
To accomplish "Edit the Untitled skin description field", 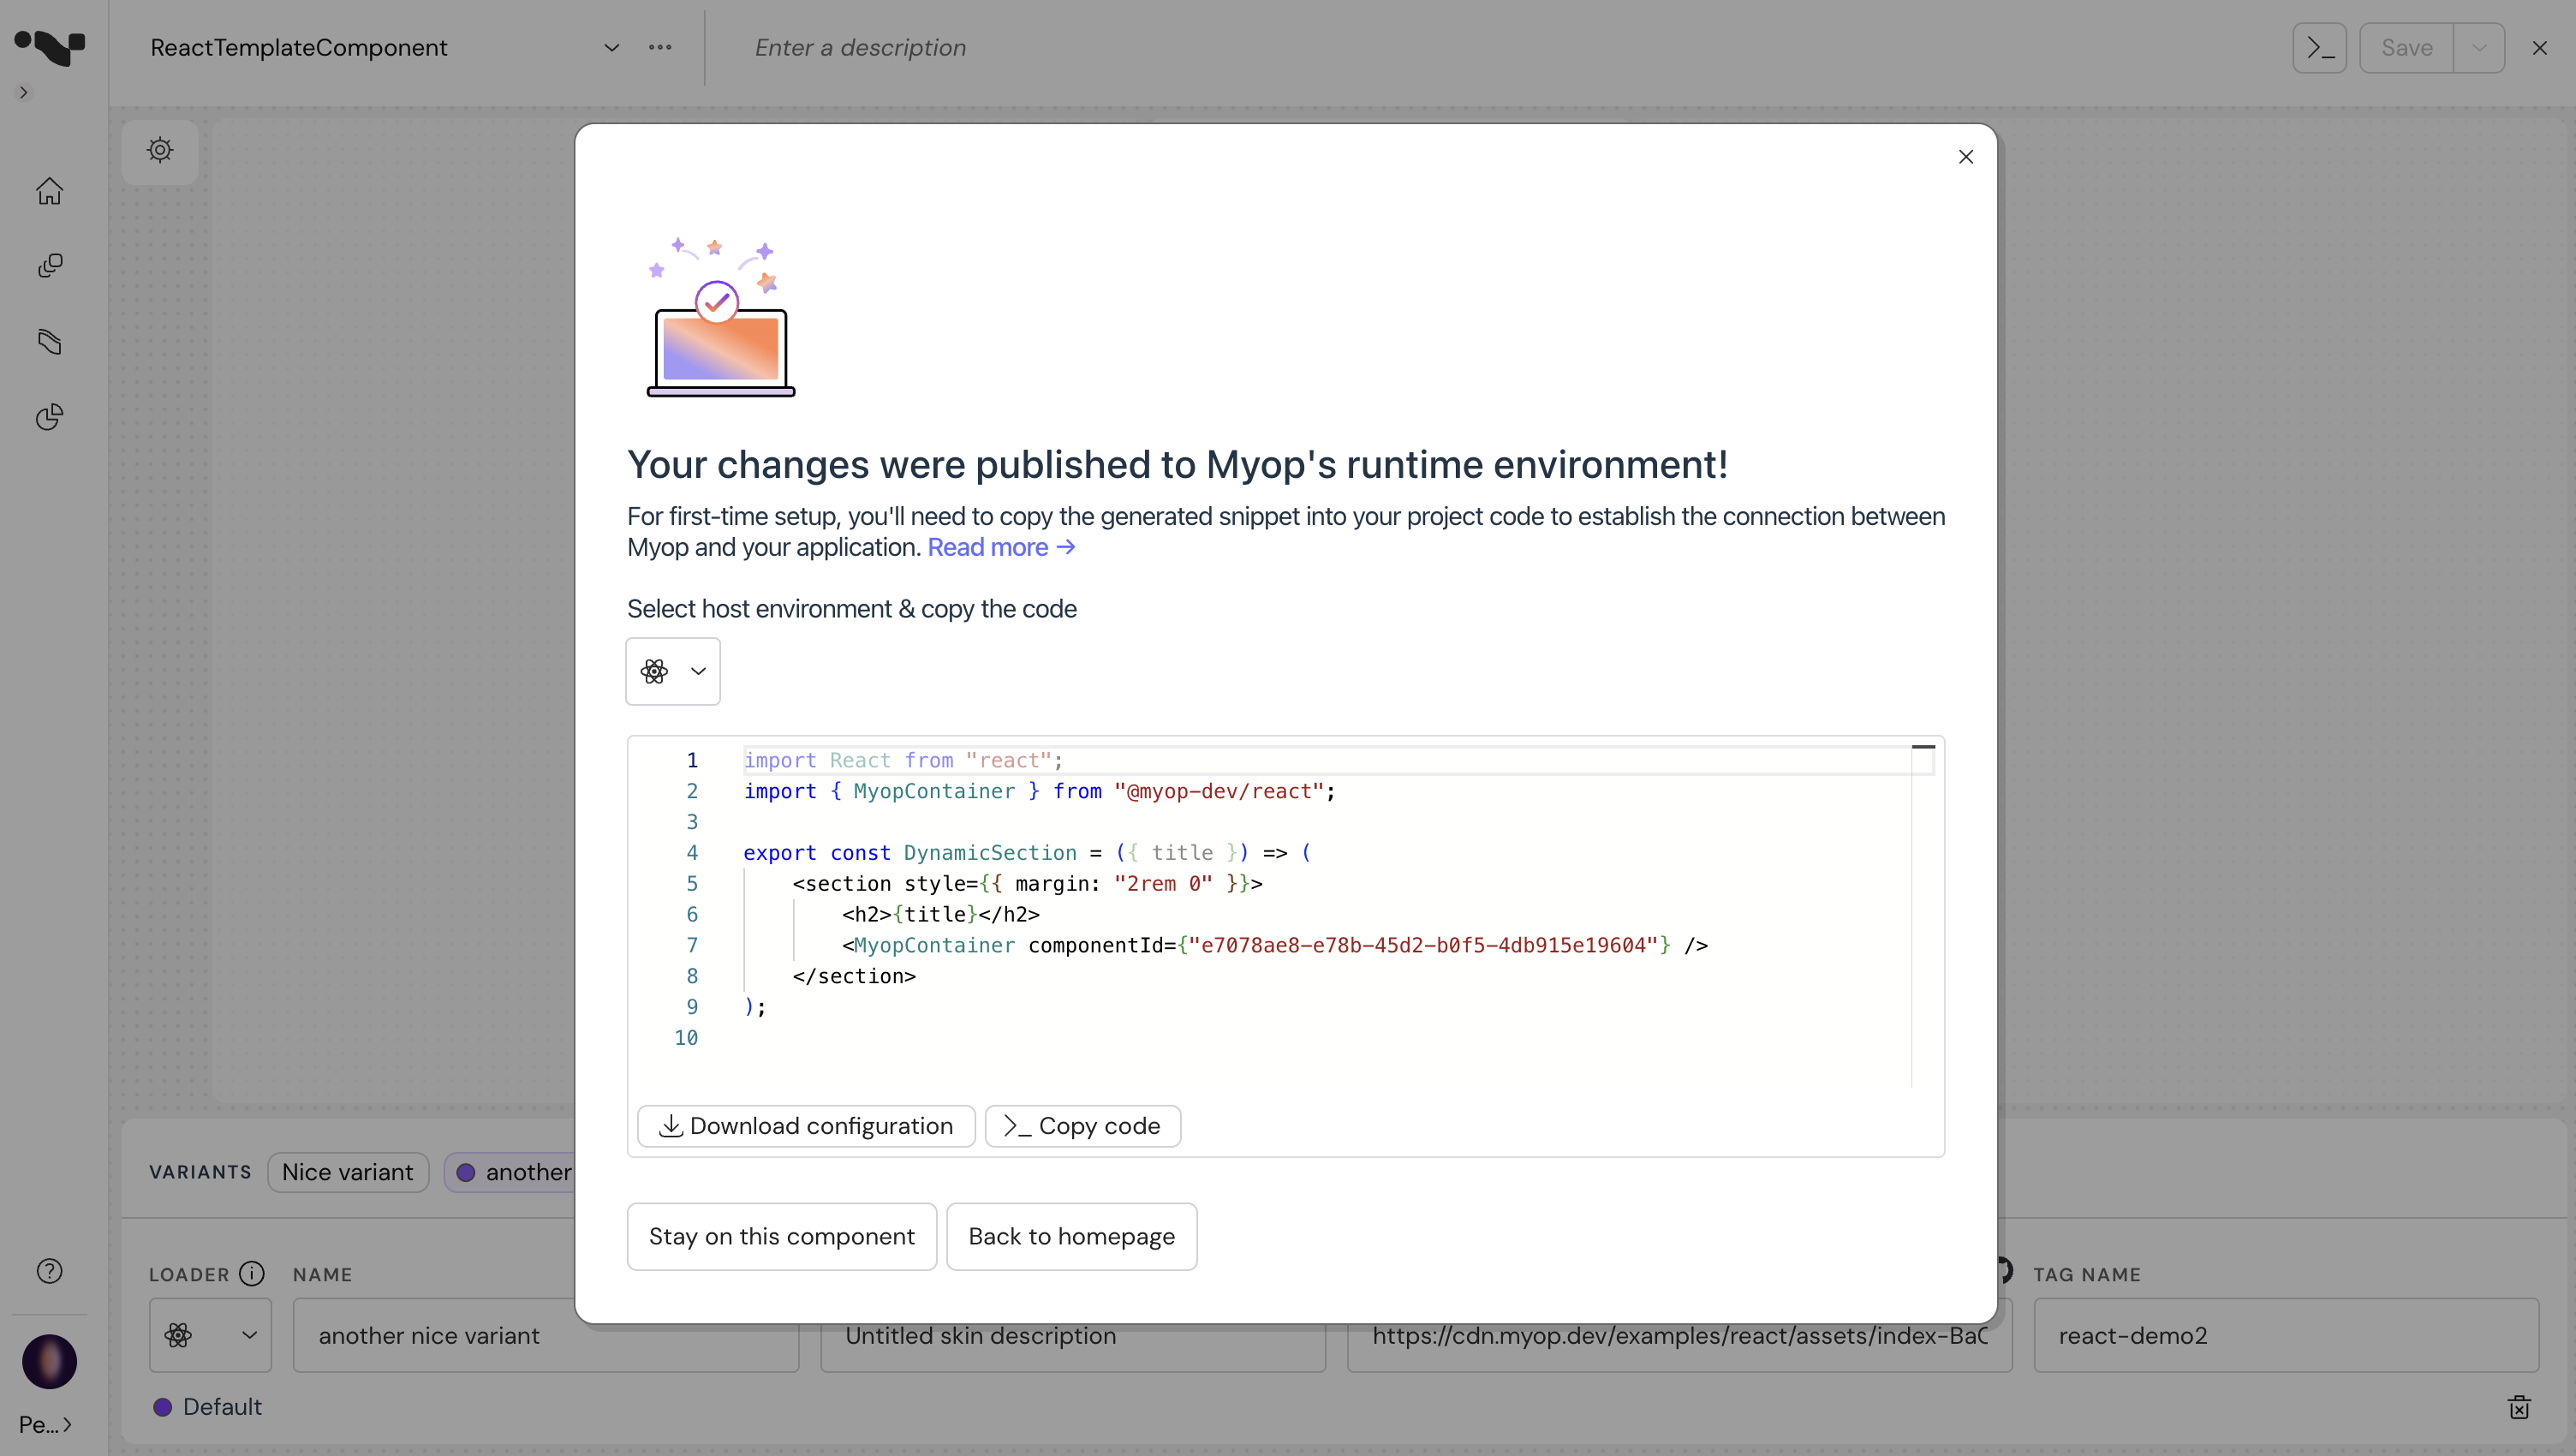I will [1073, 1335].
